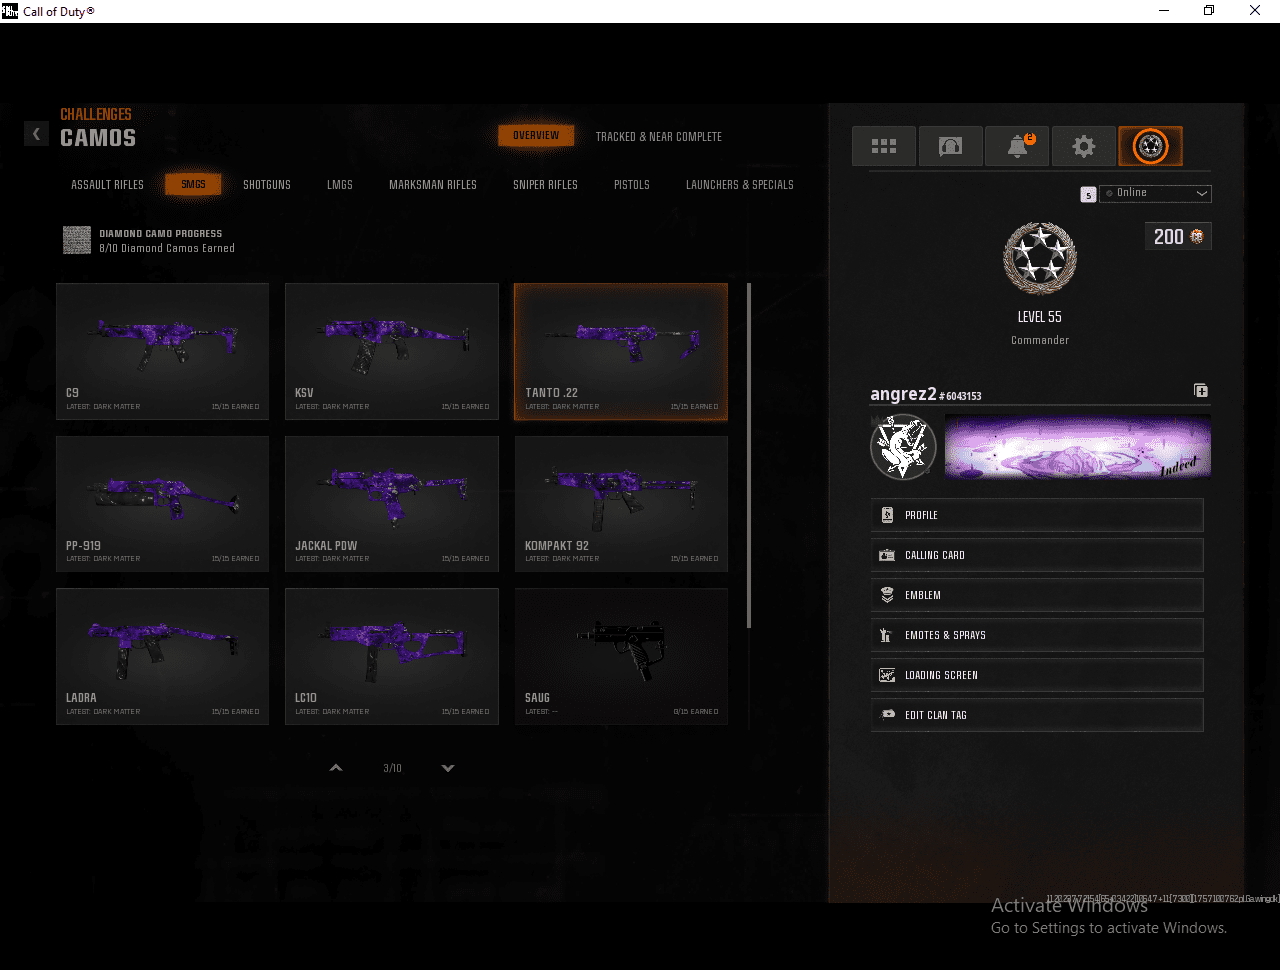1280x970 pixels.
Task: Open the notifications bell icon
Action: 1017,146
